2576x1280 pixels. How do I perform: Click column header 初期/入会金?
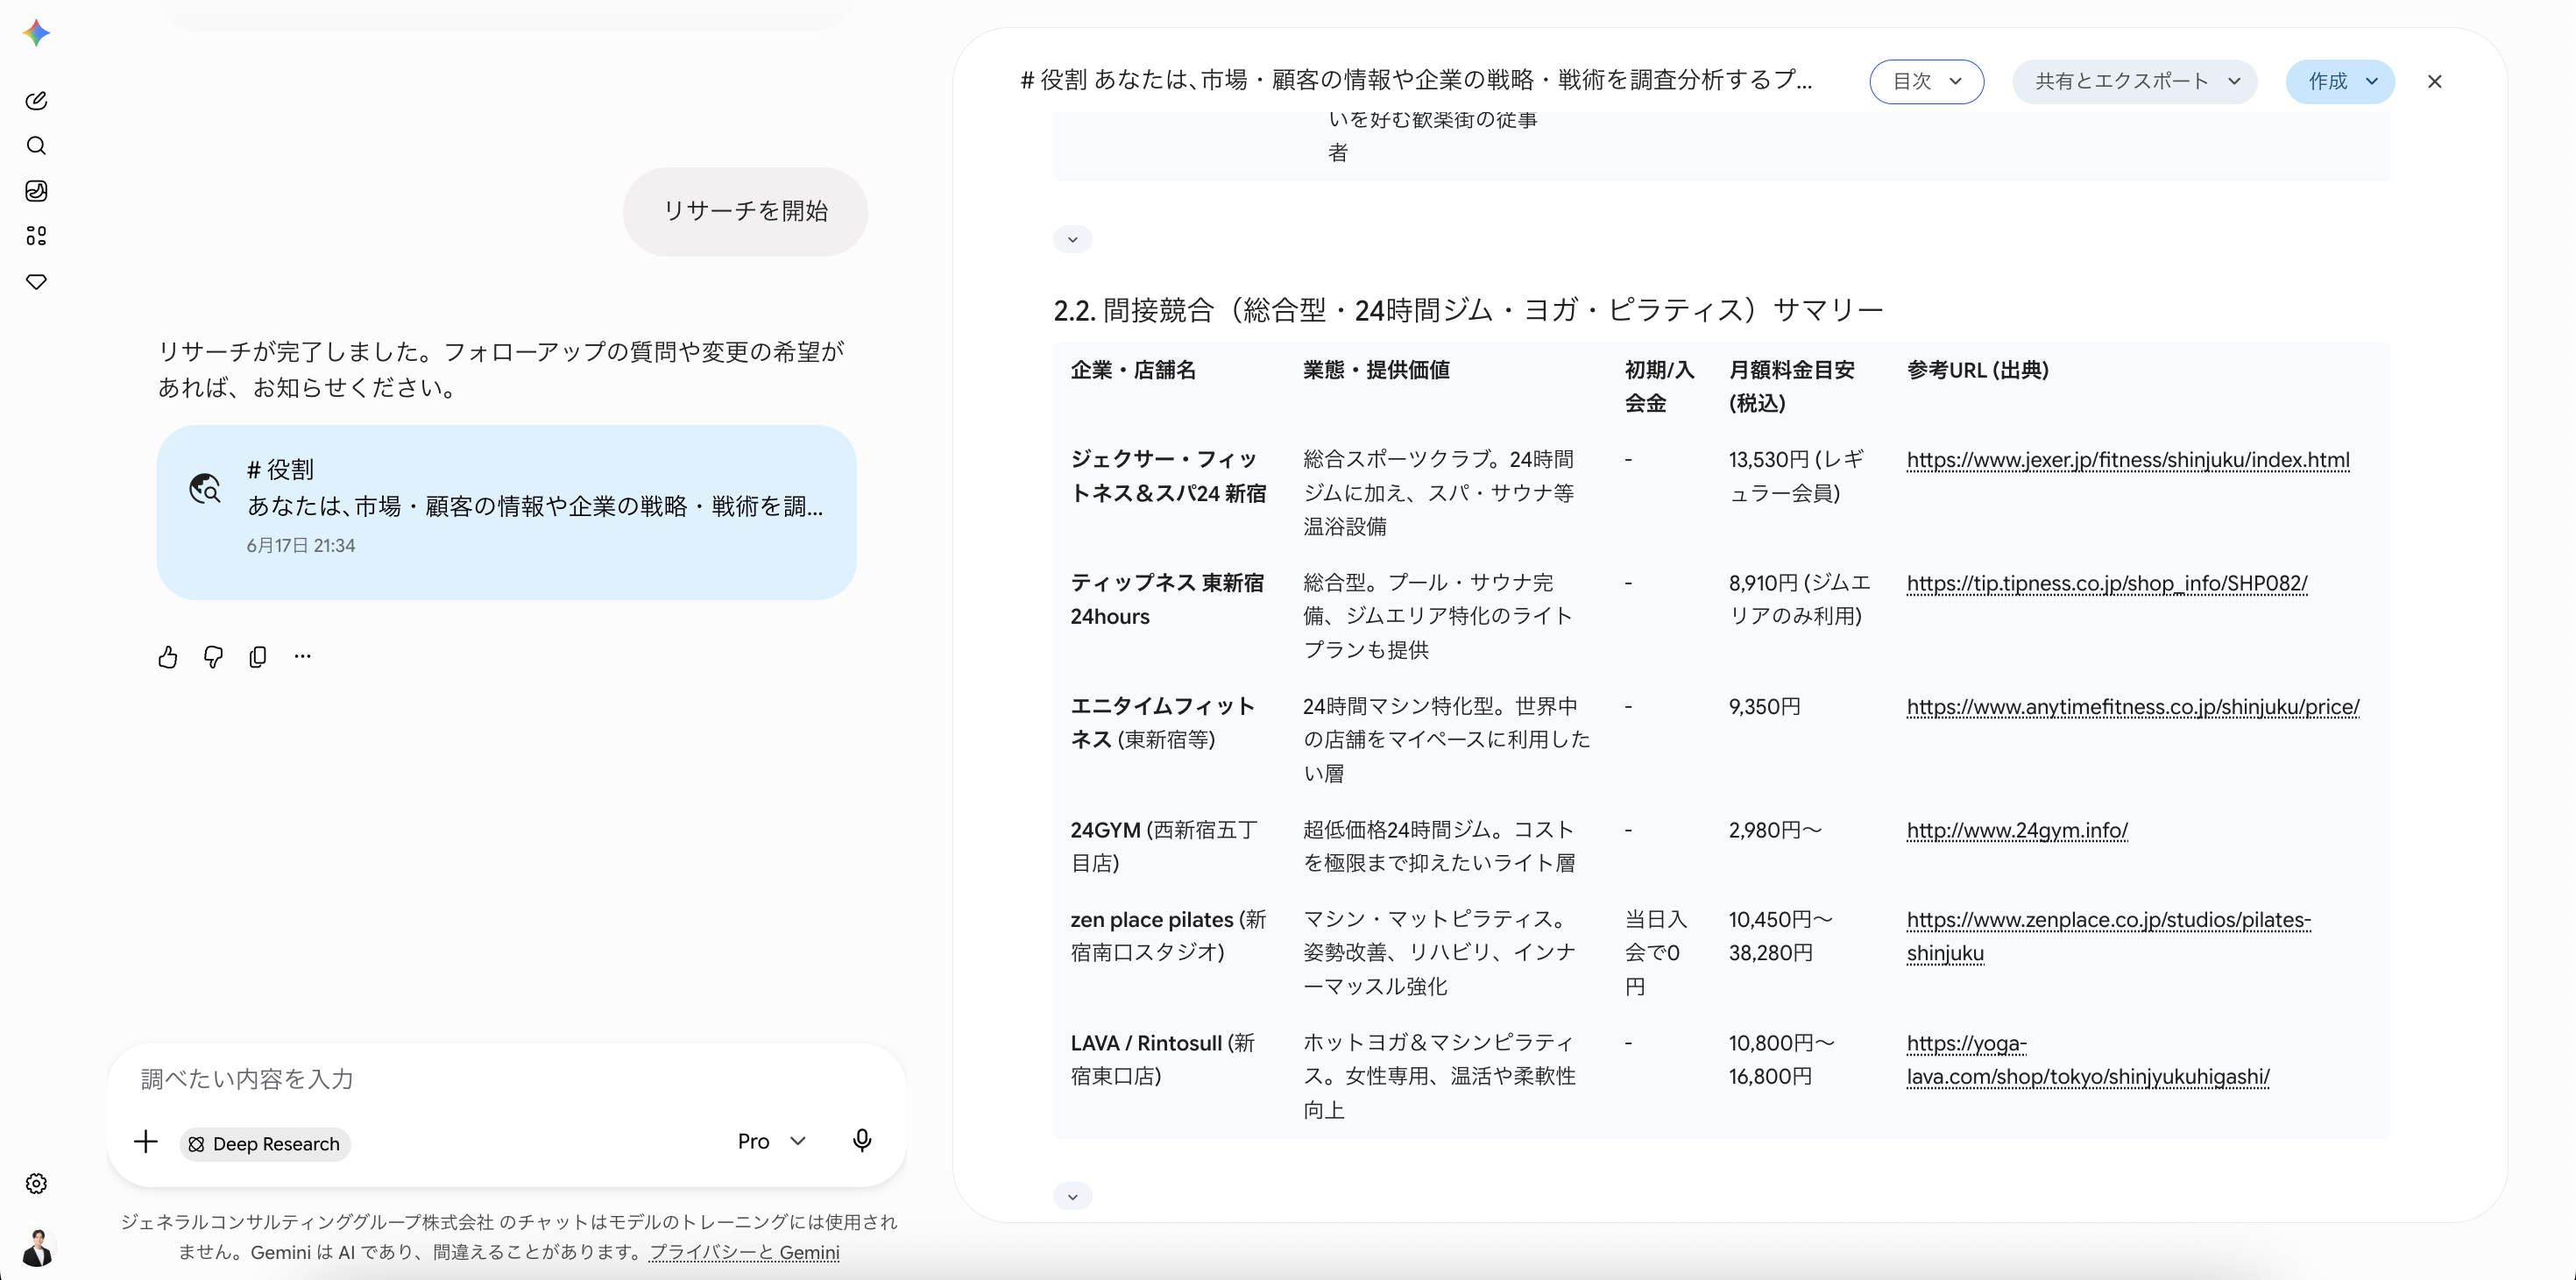(x=1659, y=386)
